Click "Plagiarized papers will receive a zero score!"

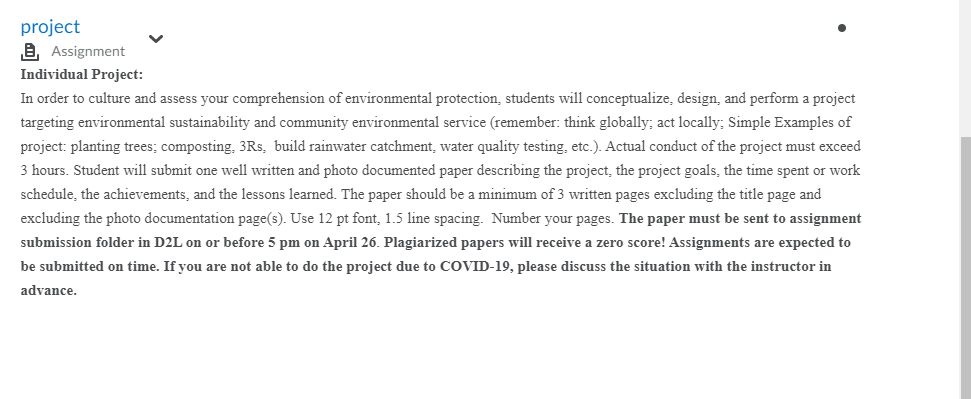(525, 242)
